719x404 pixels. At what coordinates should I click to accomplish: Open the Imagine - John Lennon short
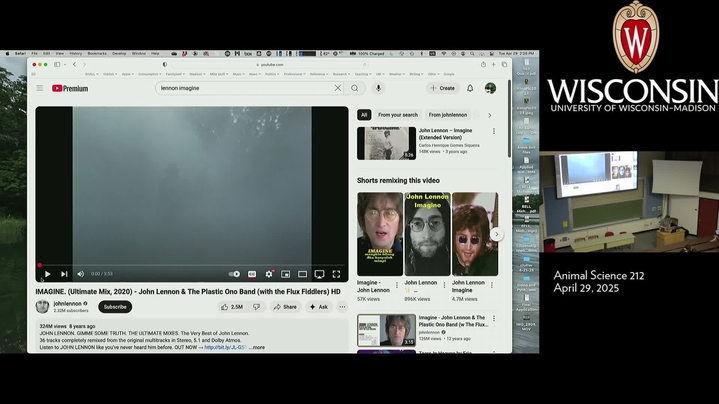tap(380, 234)
